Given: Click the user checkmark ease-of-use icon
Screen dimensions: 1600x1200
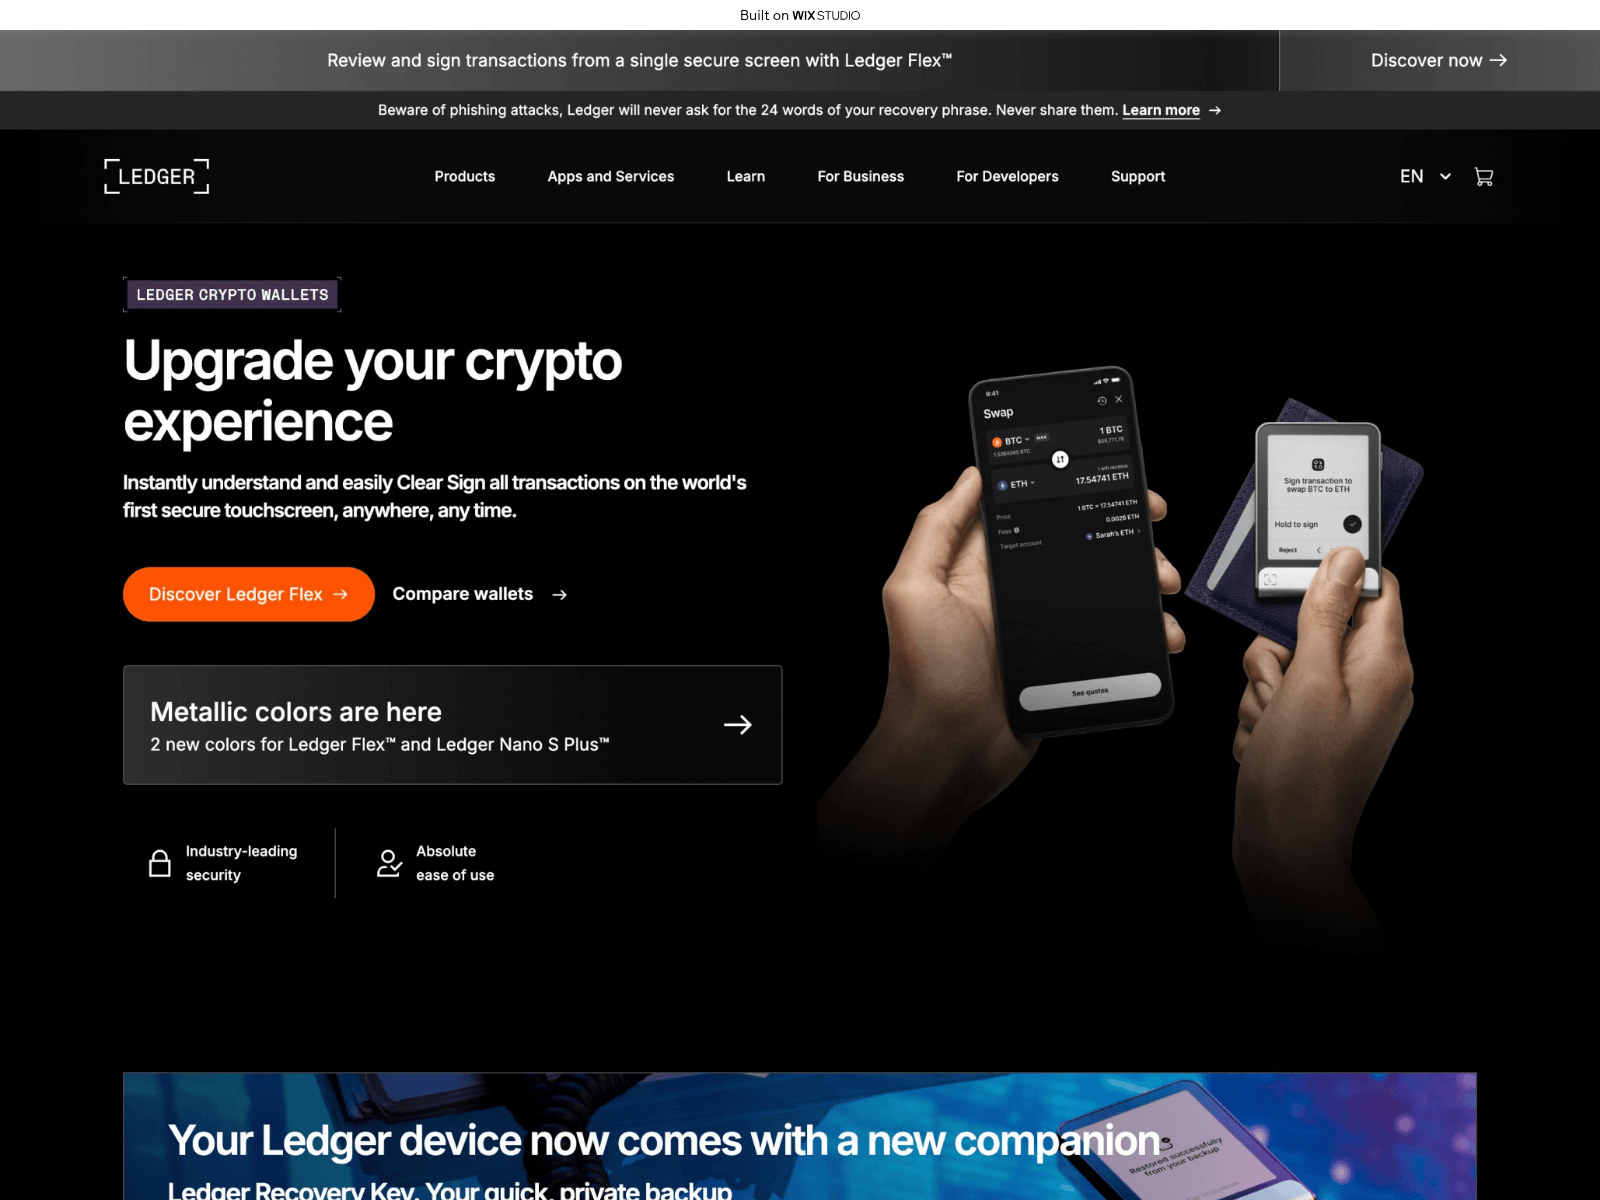Looking at the screenshot, I should click(389, 863).
